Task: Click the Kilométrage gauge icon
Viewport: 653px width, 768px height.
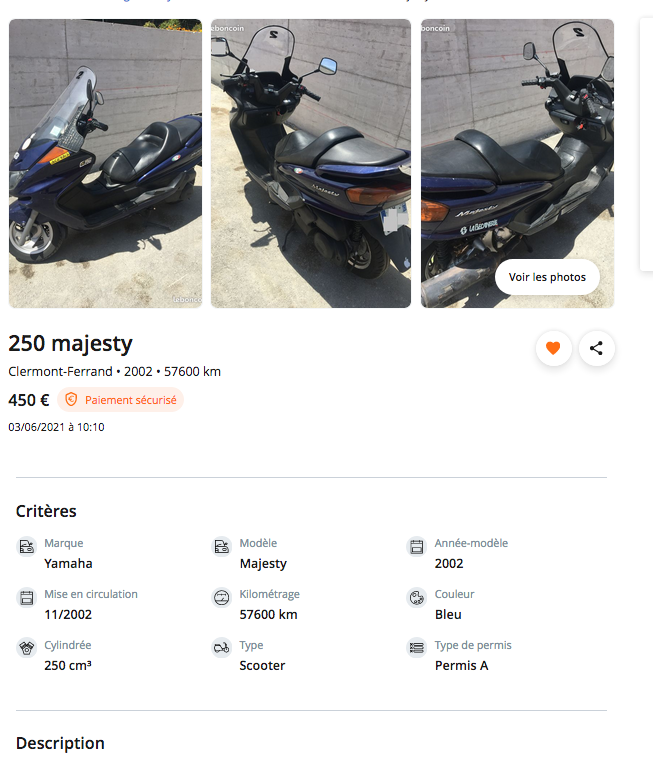Action: point(222,598)
